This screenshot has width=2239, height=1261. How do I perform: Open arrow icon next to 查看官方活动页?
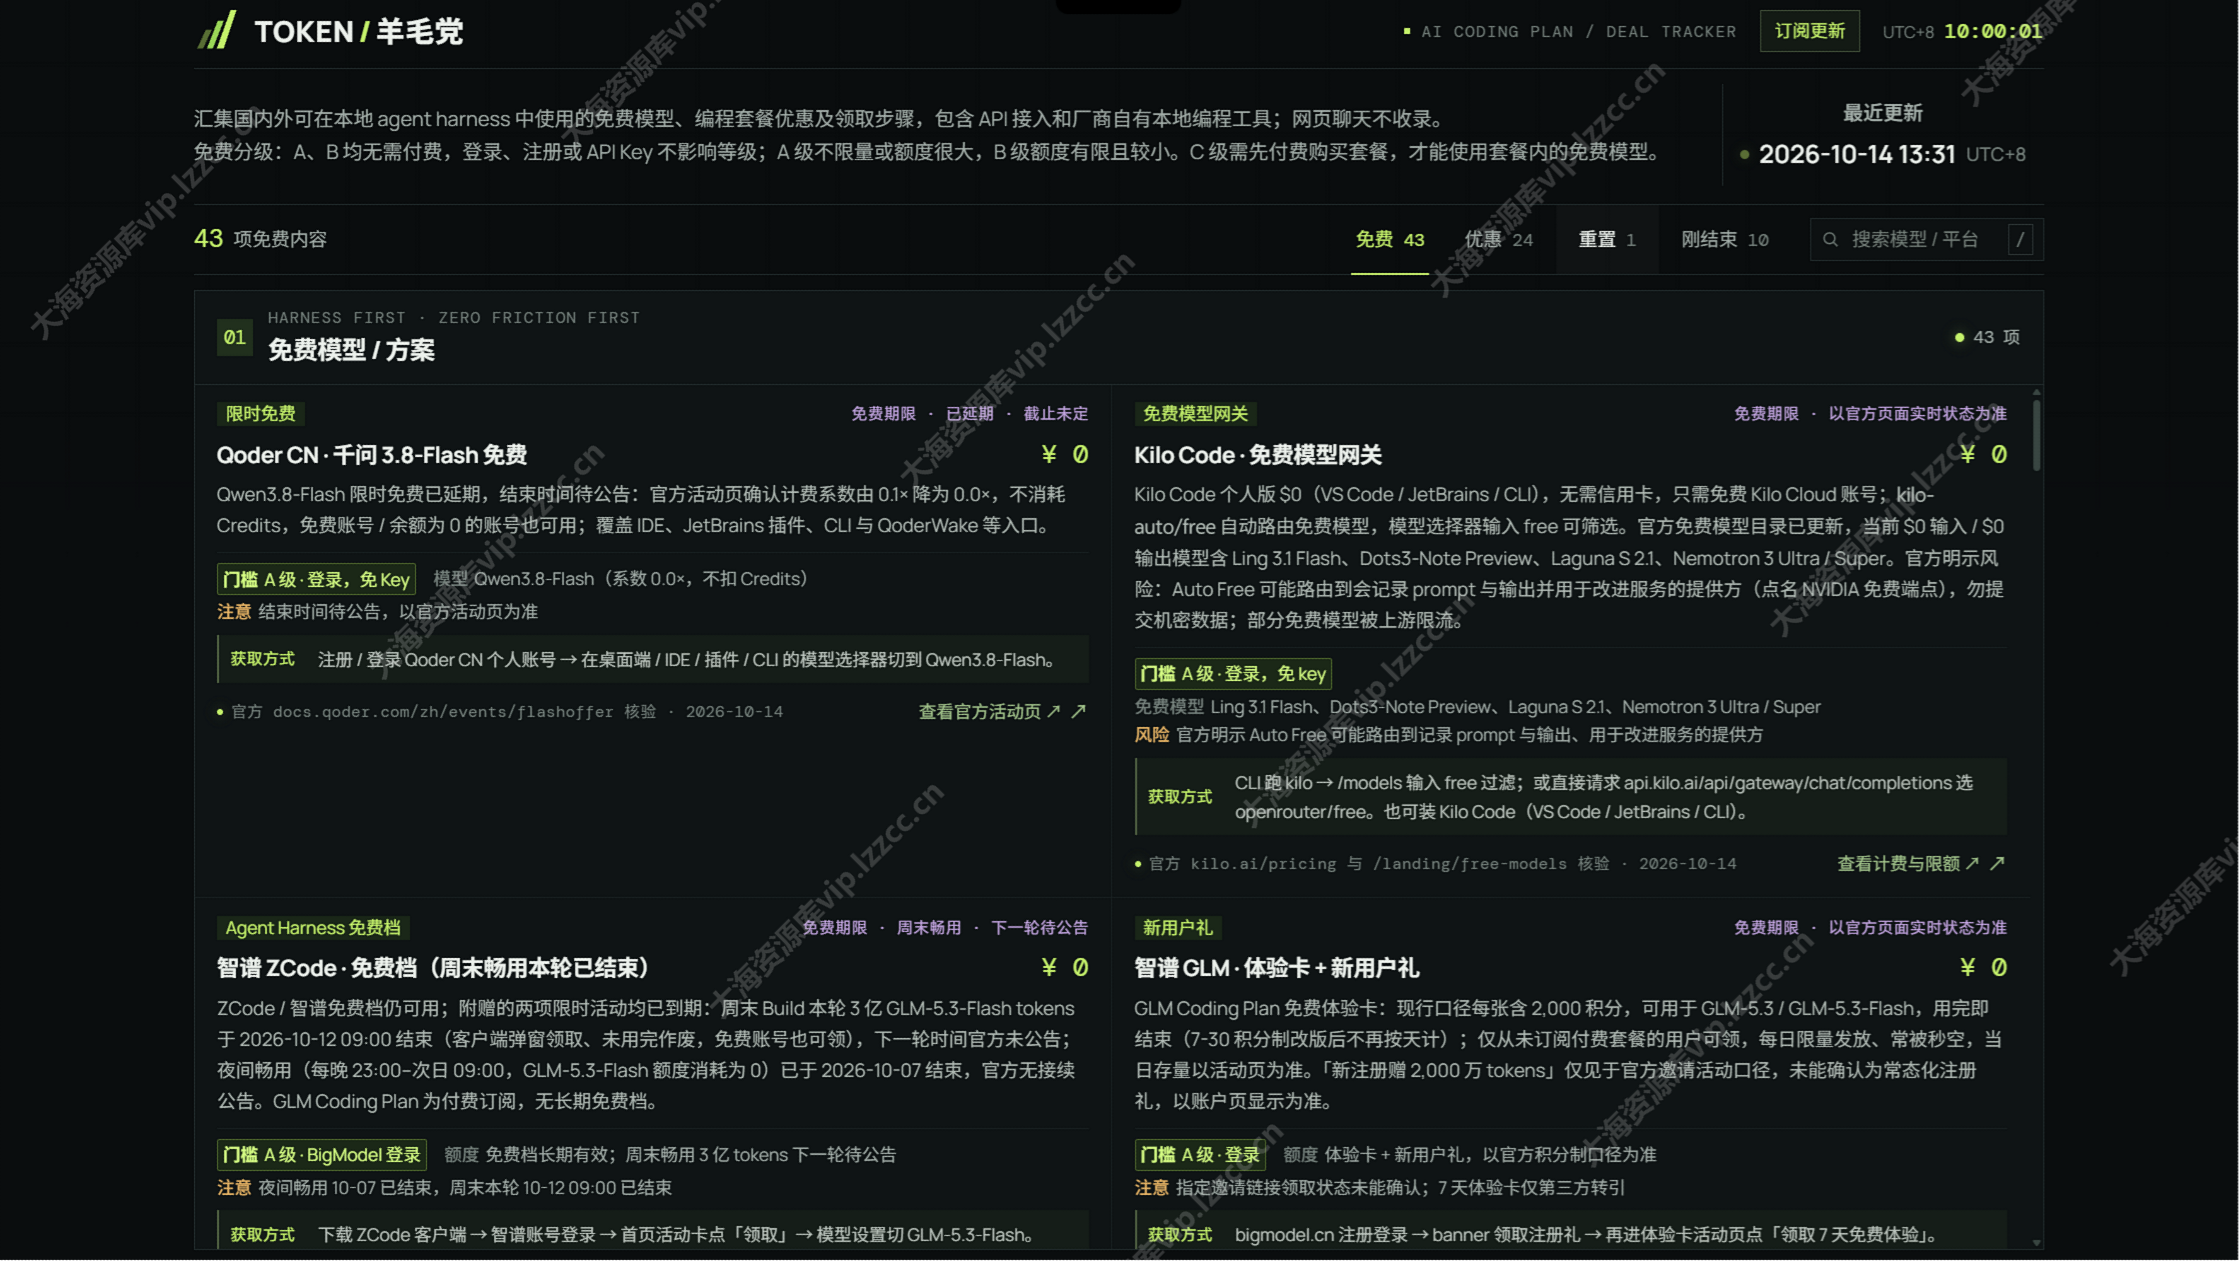[x=1078, y=711]
